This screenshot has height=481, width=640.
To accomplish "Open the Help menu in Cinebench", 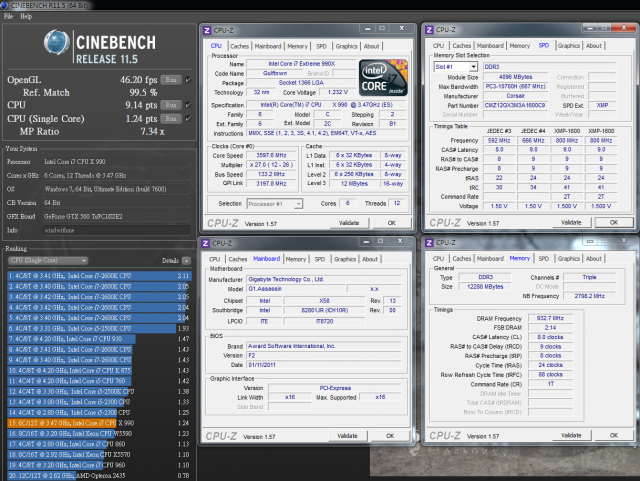I will point(26,16).
